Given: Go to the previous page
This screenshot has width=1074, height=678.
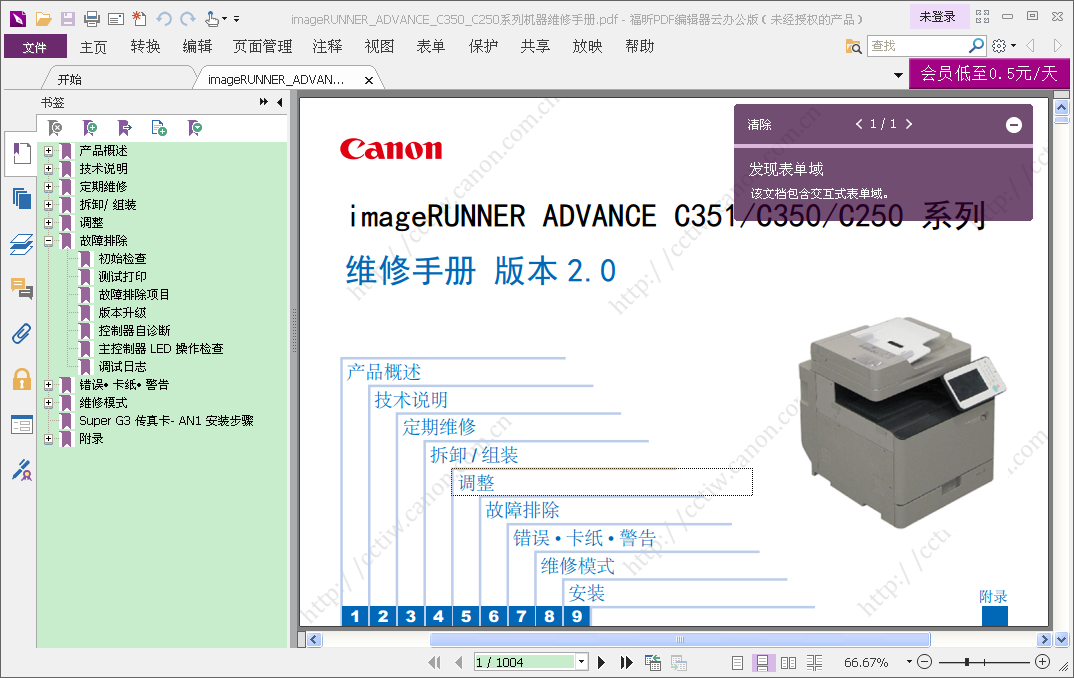Looking at the screenshot, I should [x=458, y=662].
